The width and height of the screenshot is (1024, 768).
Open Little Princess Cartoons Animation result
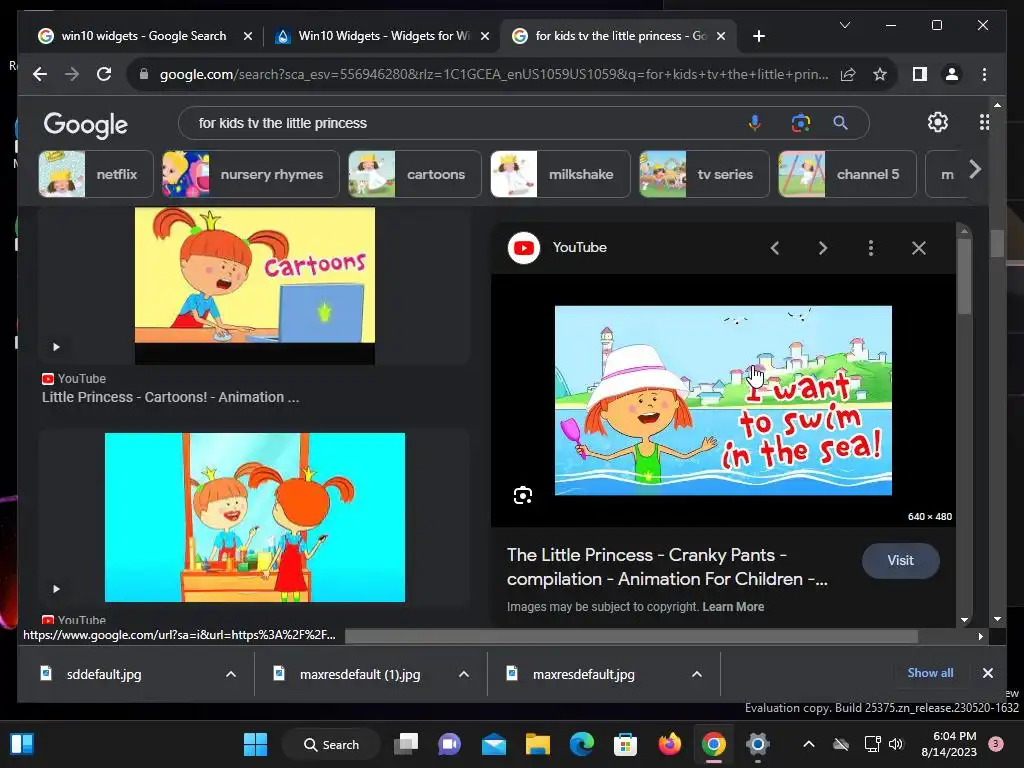coord(170,397)
